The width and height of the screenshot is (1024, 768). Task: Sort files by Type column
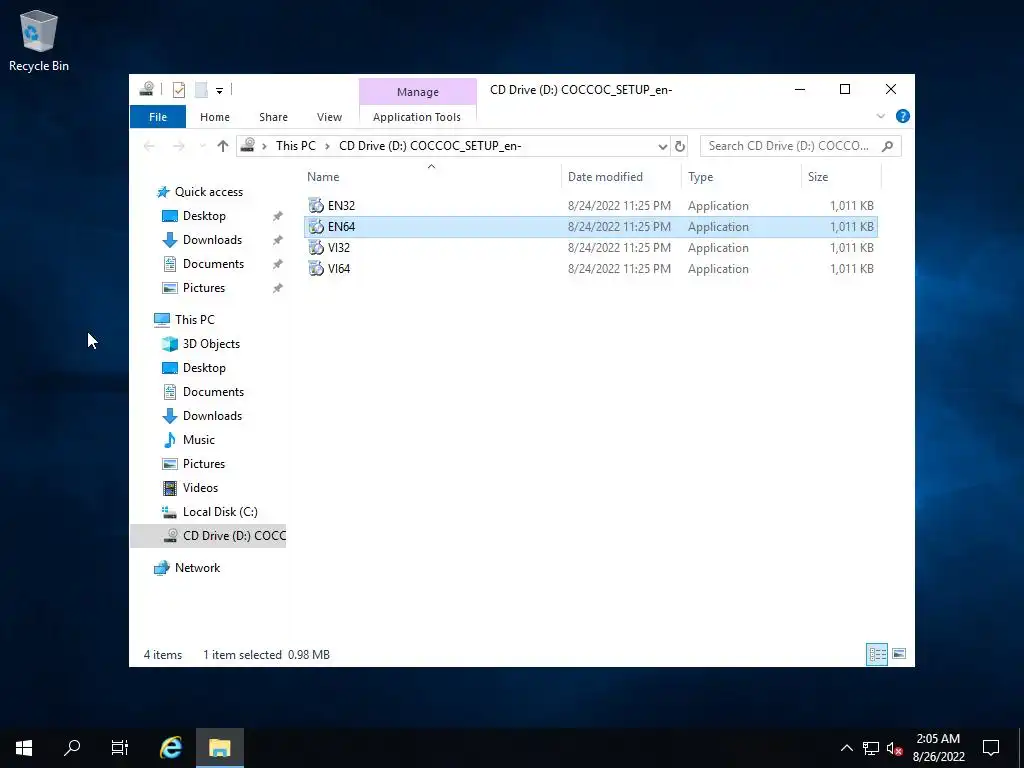coord(741,177)
